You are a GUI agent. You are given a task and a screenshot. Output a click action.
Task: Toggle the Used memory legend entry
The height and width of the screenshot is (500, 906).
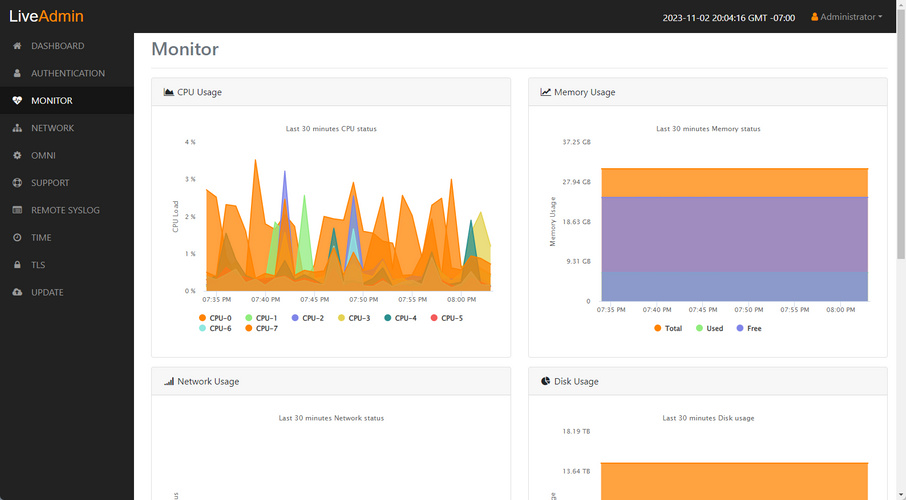pyautogui.click(x=709, y=328)
